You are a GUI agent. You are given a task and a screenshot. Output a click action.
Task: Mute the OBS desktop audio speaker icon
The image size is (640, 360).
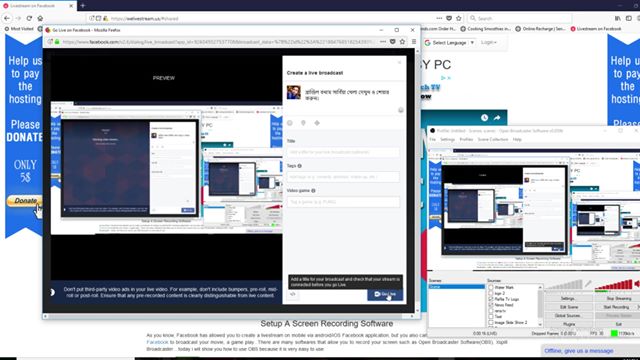[x=637, y=284]
